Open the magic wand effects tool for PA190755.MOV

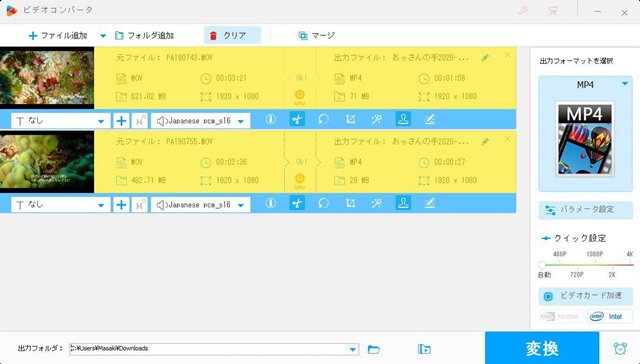pos(377,203)
